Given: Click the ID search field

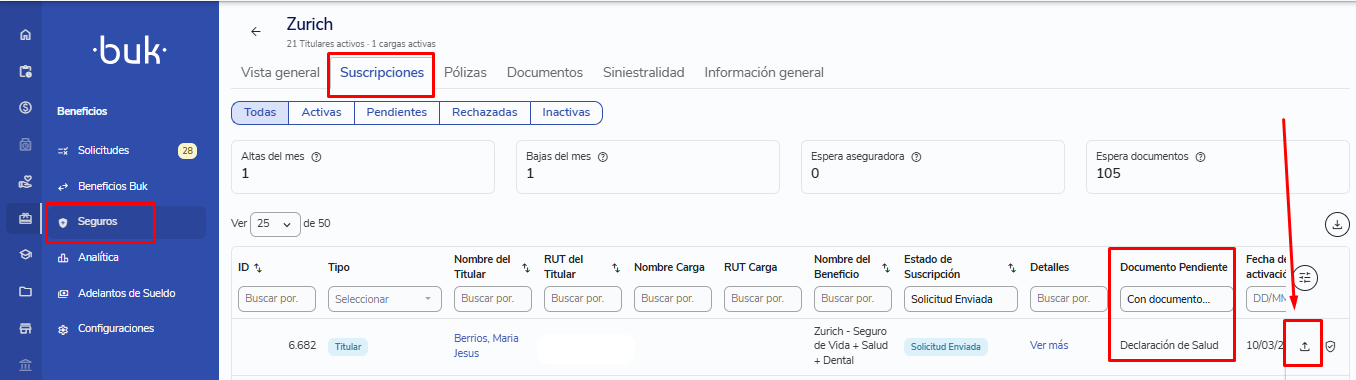Looking at the screenshot, I should [x=277, y=299].
